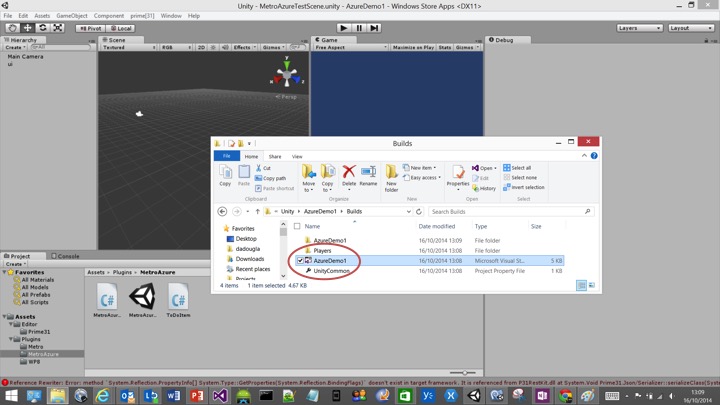Uncheck the AzureDemo1 solution file checkbox
Image resolution: width=720 pixels, height=405 pixels.
coord(300,261)
